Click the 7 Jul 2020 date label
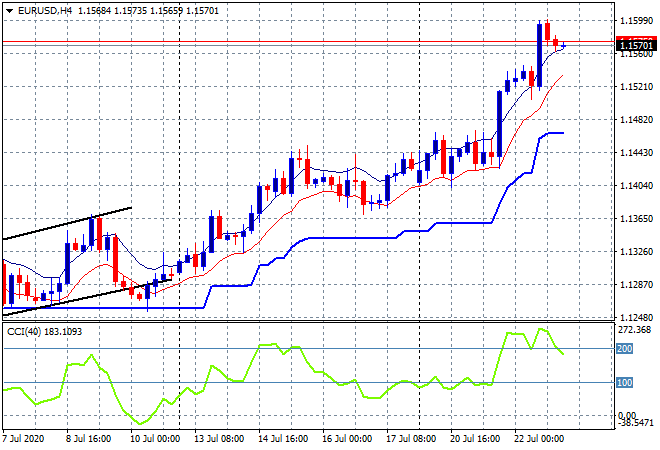Screen dimensions: 660x450 coord(23,439)
